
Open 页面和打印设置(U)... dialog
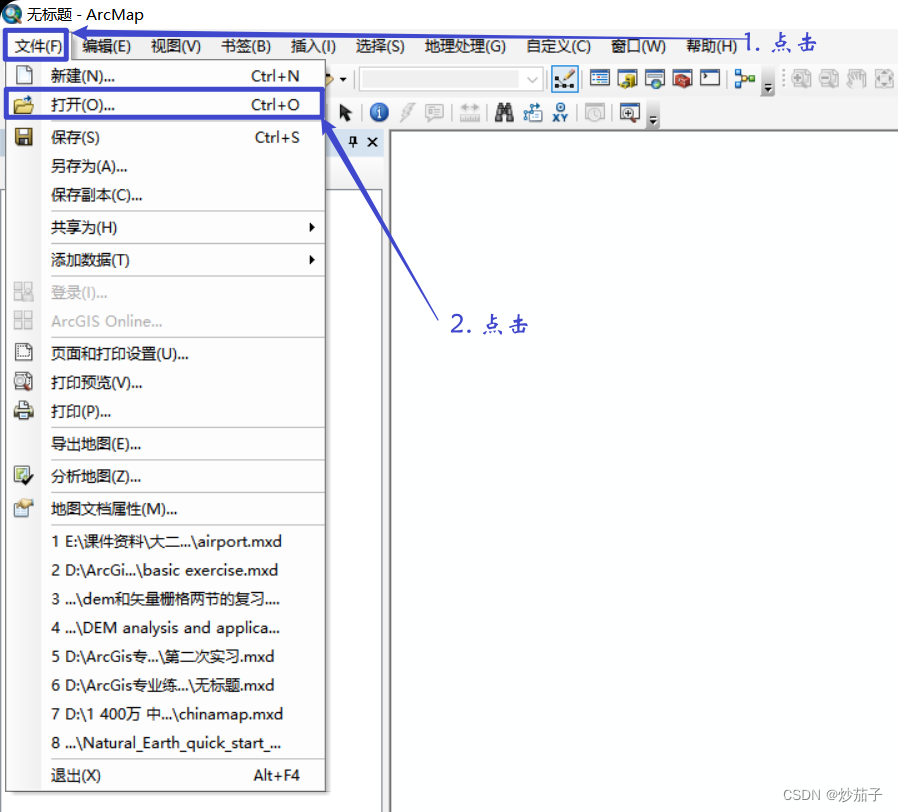click(165, 353)
